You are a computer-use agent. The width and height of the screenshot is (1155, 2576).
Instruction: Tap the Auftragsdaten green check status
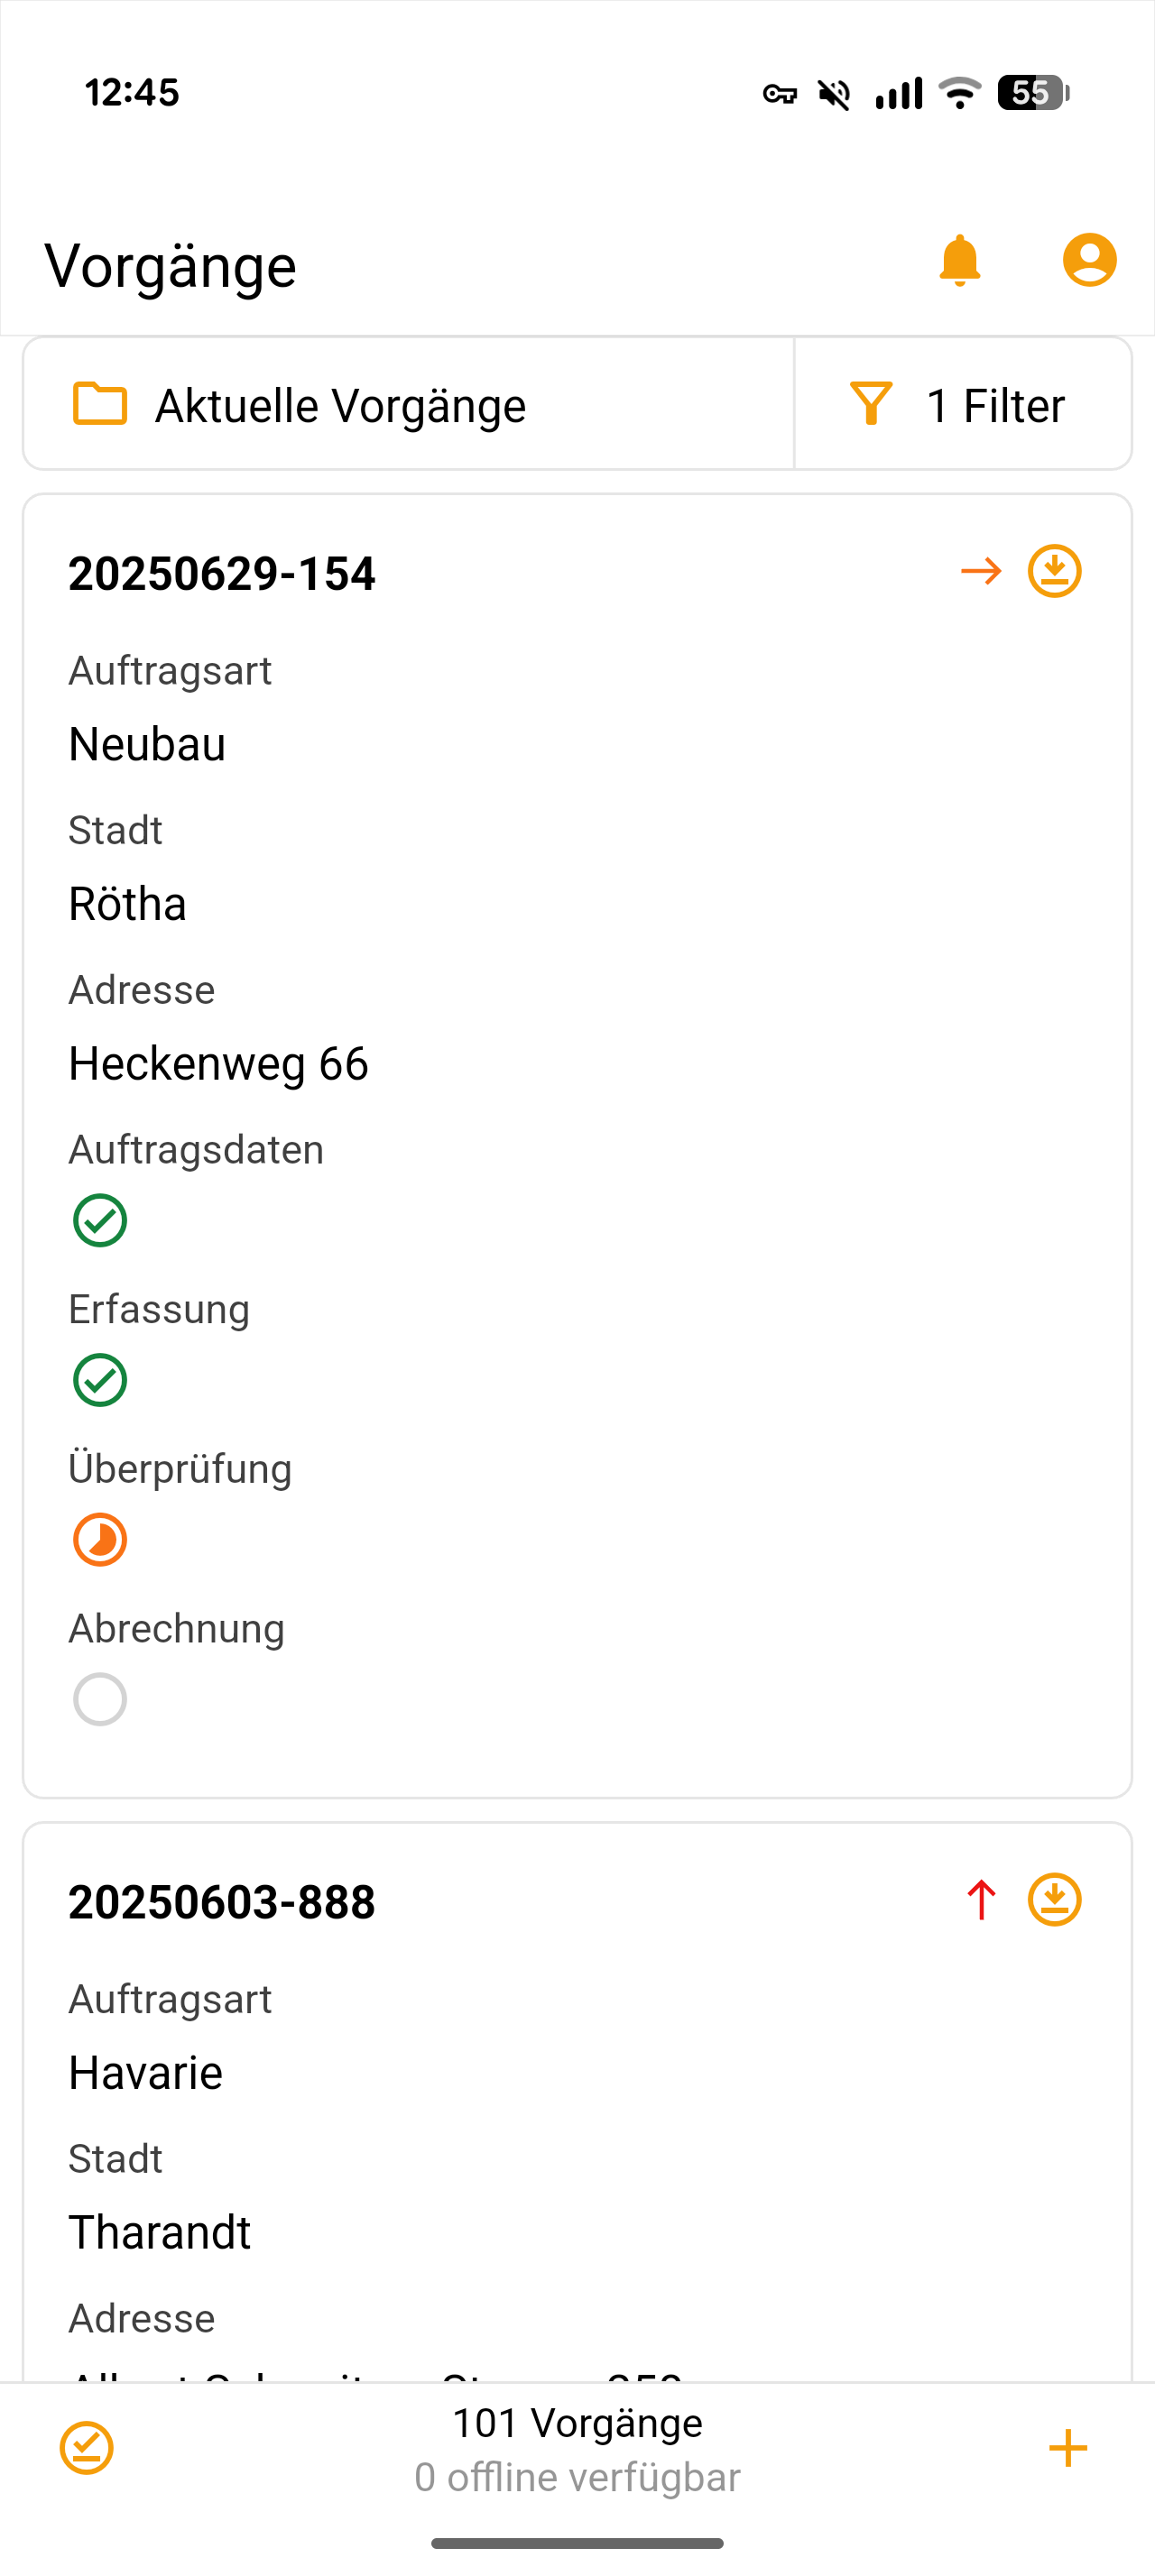click(x=100, y=1221)
